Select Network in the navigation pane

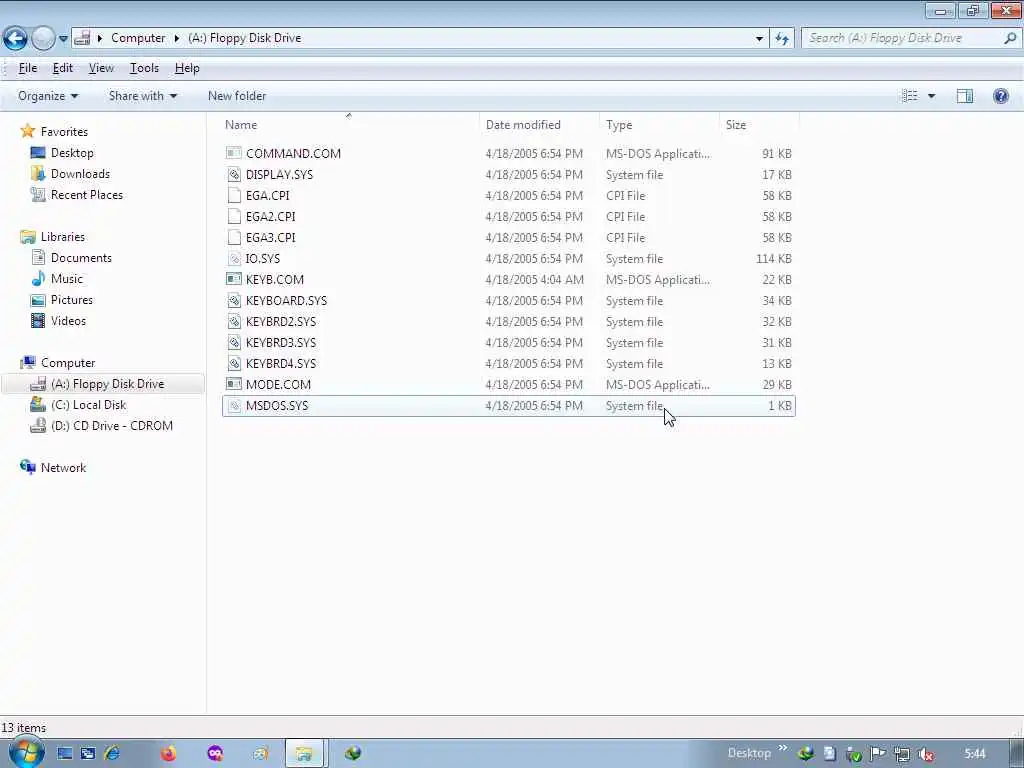[63, 468]
